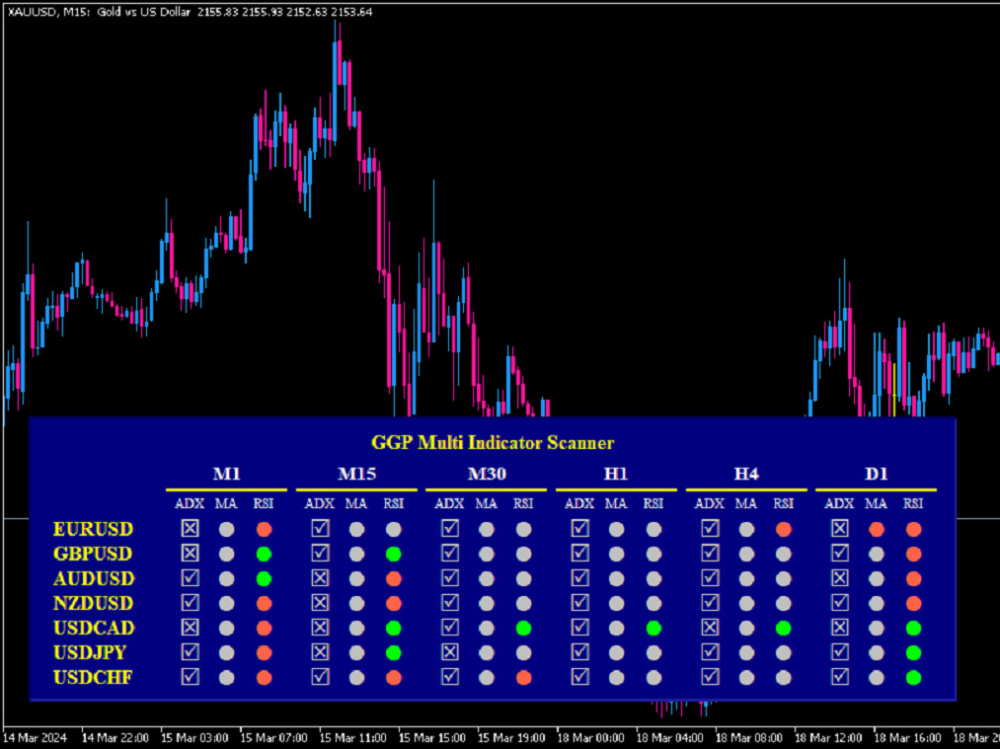Toggle GBPUSD ADX checkbox under M1

pos(190,553)
